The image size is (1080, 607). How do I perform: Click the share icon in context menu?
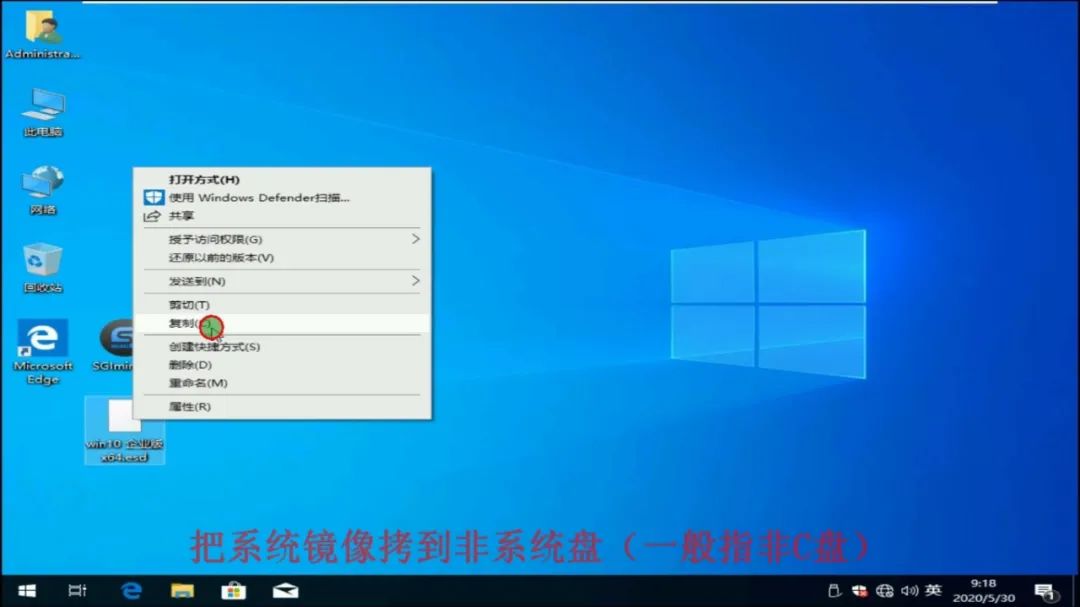(152, 216)
